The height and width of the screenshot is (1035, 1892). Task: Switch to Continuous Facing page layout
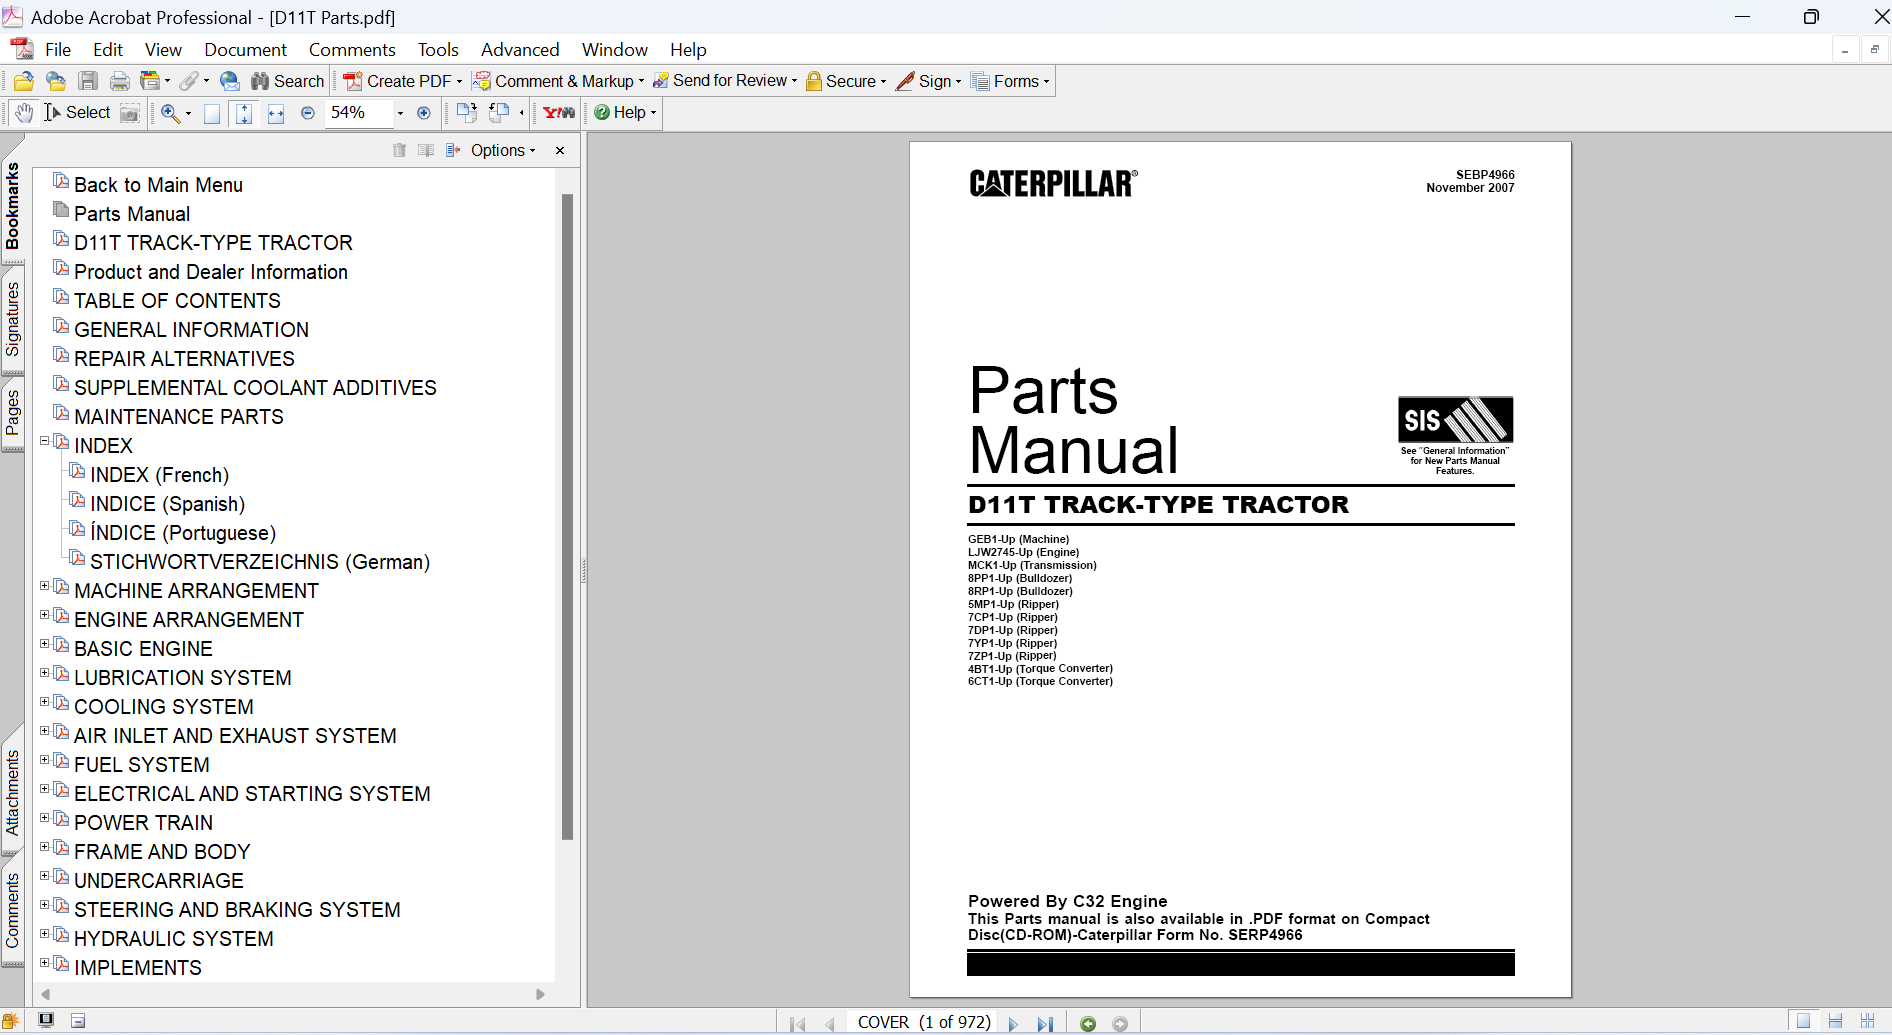(x=1867, y=1021)
